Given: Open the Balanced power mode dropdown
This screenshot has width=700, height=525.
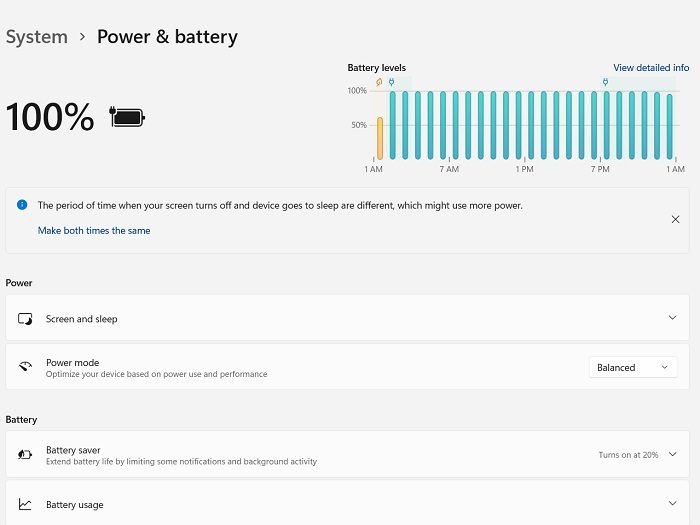Looking at the screenshot, I should 633,367.
